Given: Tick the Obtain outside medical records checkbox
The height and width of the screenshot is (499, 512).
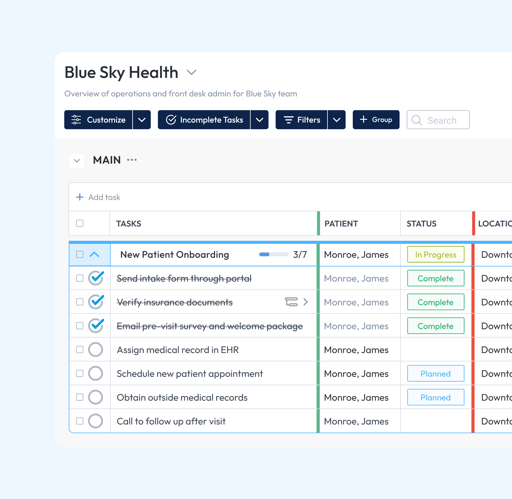Looking at the screenshot, I should 80,397.
